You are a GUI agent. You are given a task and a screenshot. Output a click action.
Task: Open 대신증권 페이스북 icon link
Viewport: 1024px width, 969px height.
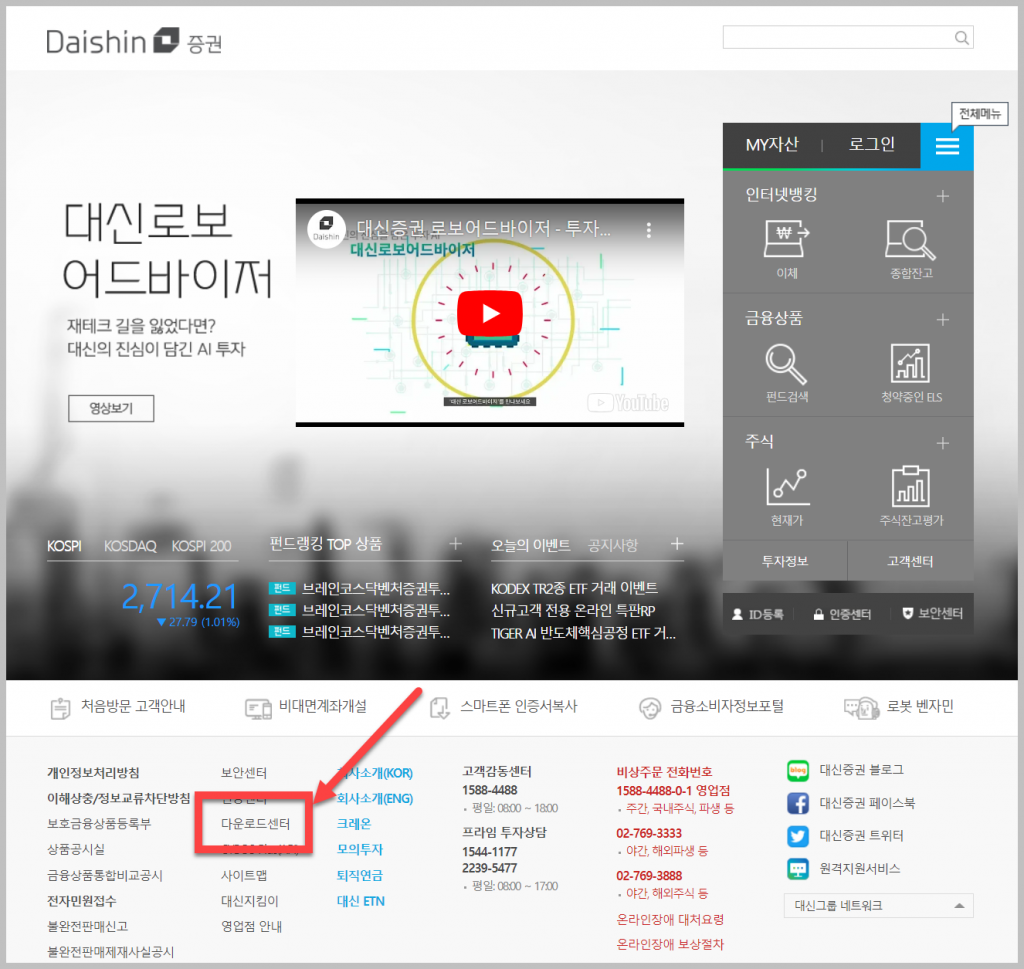(798, 803)
